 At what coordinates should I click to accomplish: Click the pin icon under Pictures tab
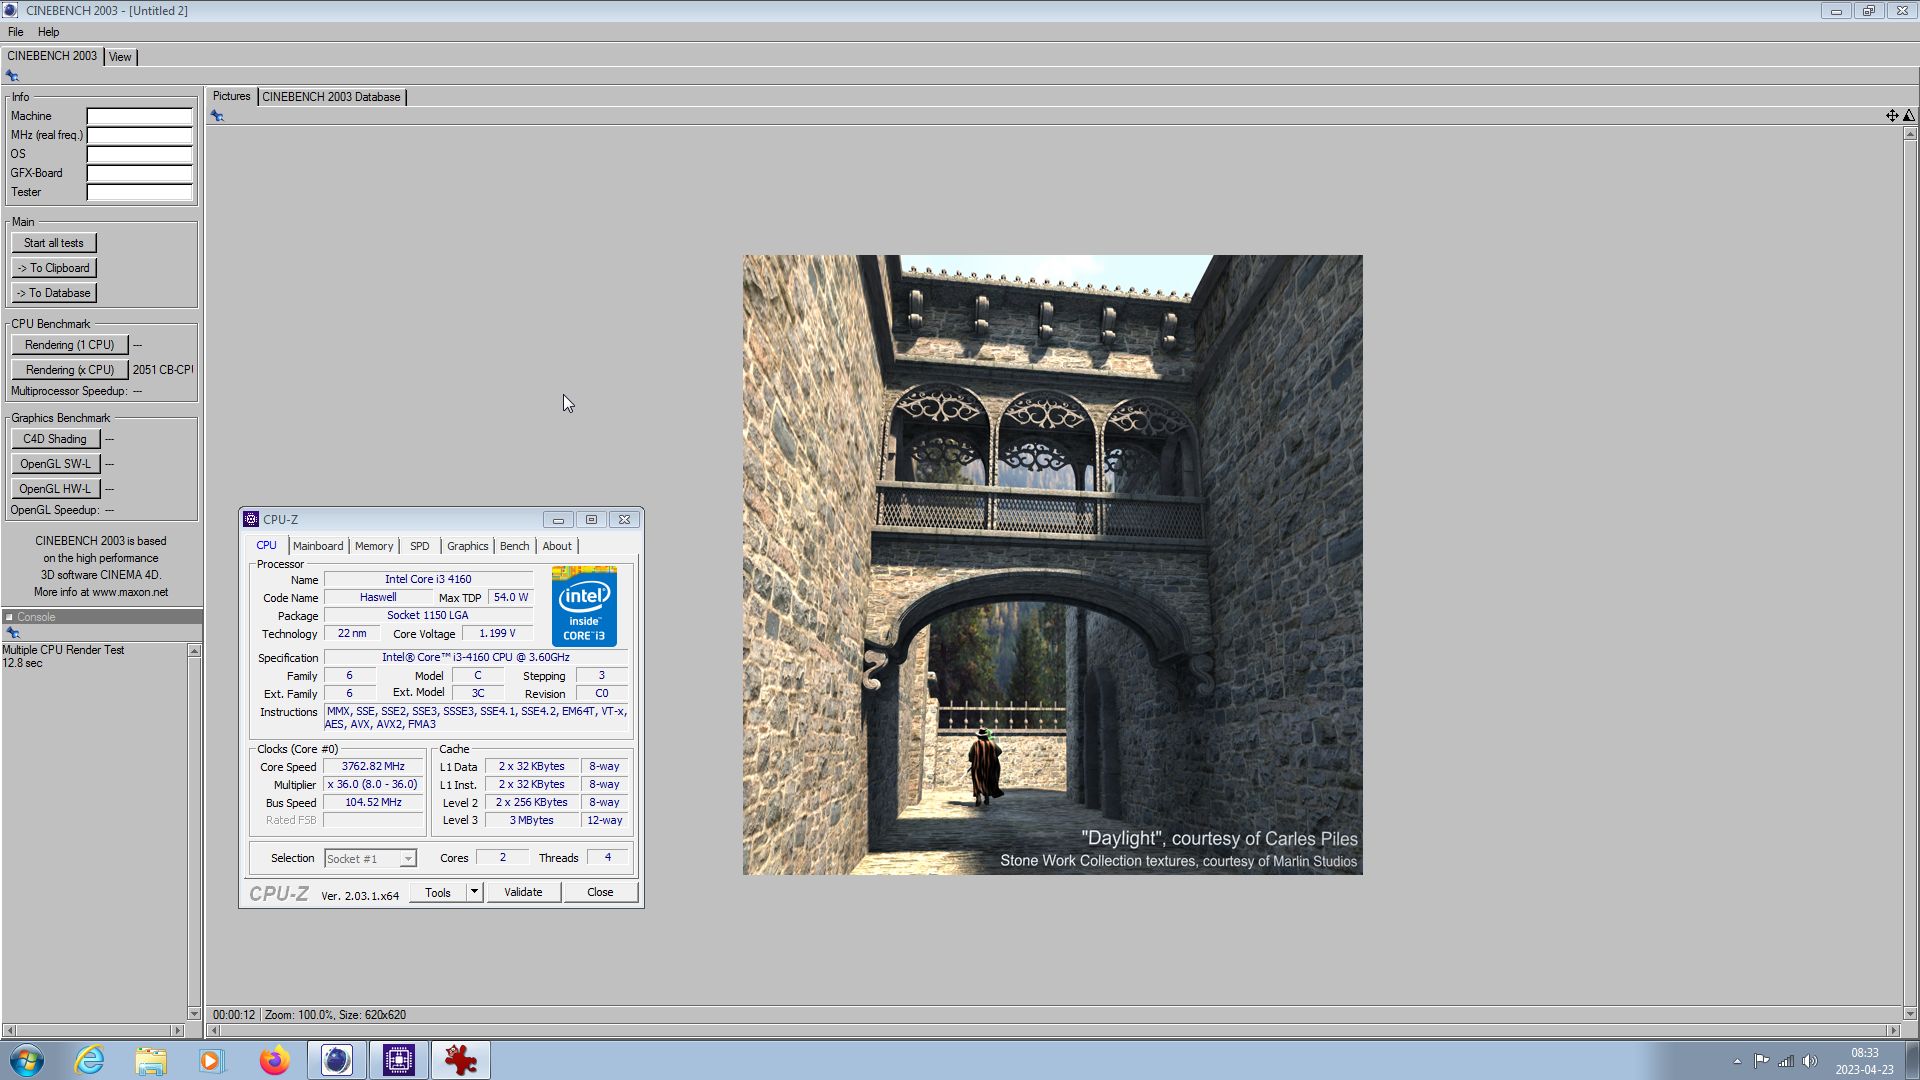[217, 116]
